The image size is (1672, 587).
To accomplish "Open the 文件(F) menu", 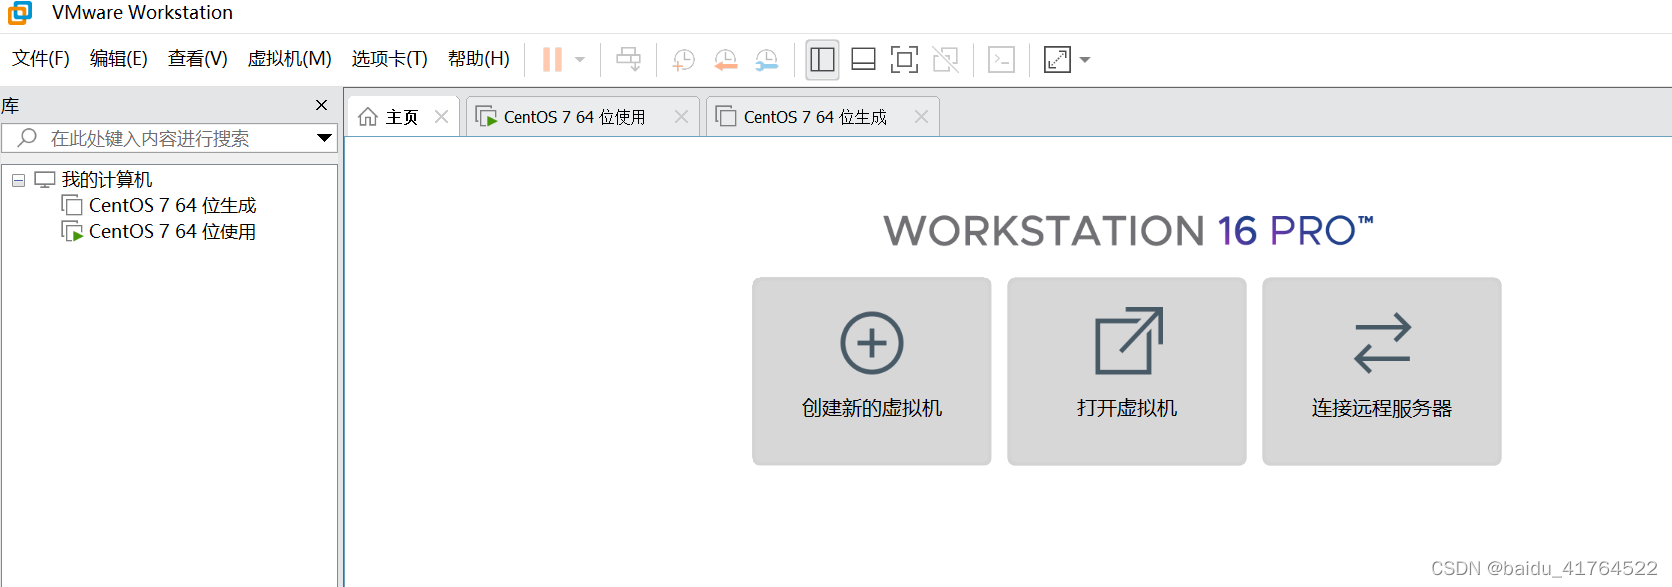I will (x=41, y=59).
